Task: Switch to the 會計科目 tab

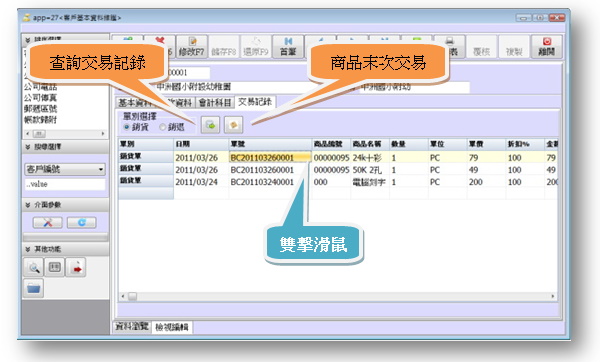Action: point(215,103)
